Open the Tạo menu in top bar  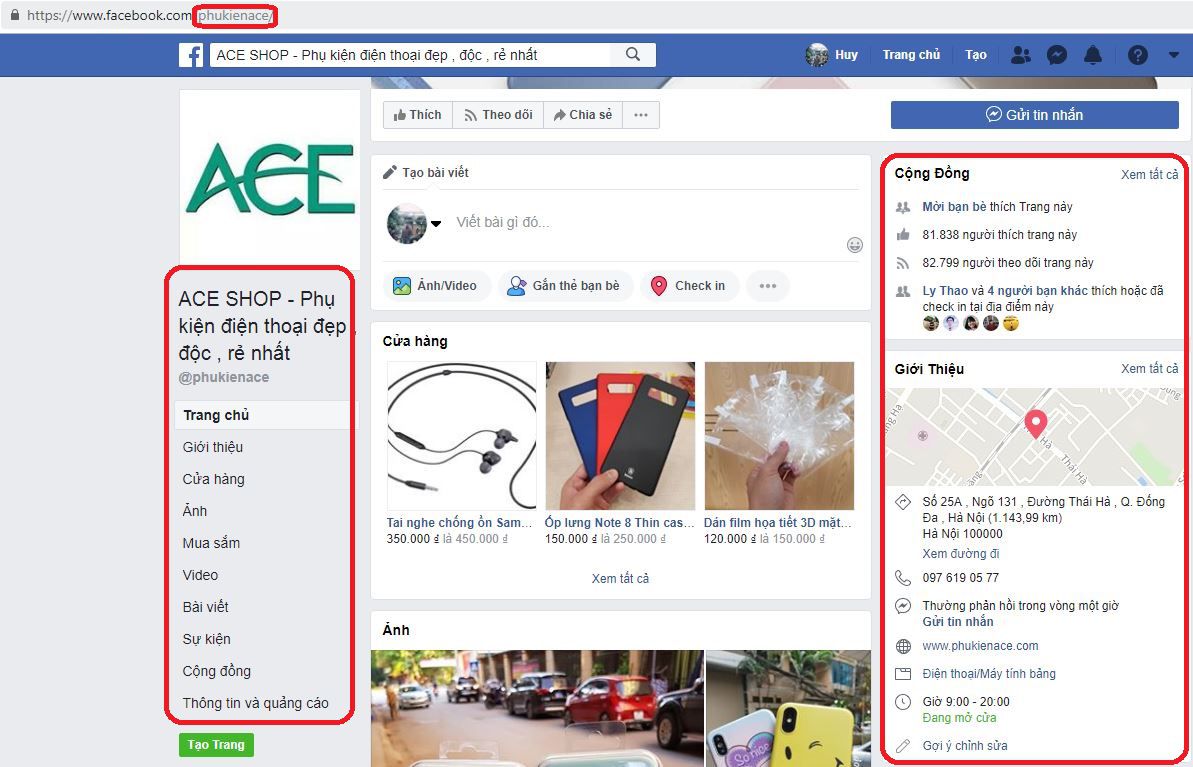point(975,55)
